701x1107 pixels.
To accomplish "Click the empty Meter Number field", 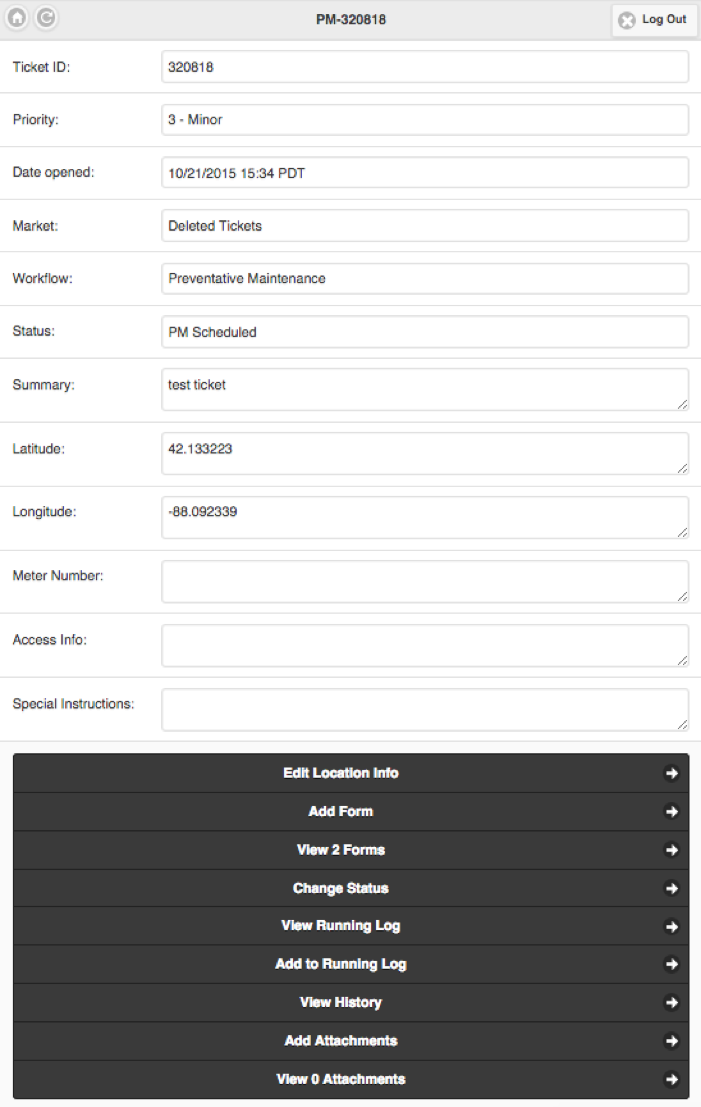I will 424,581.
